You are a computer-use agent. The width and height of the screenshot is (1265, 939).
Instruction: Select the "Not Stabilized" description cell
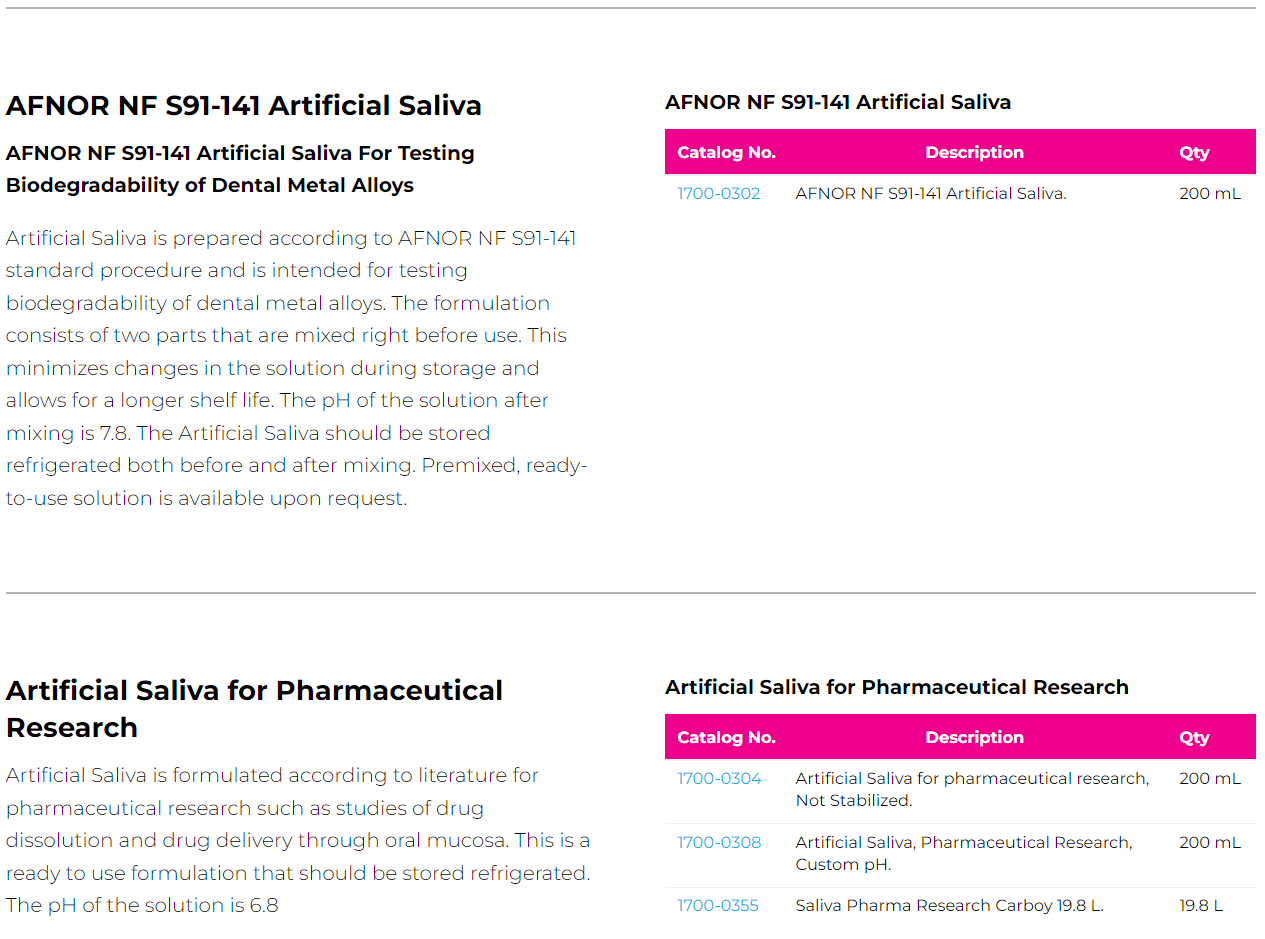(972, 789)
